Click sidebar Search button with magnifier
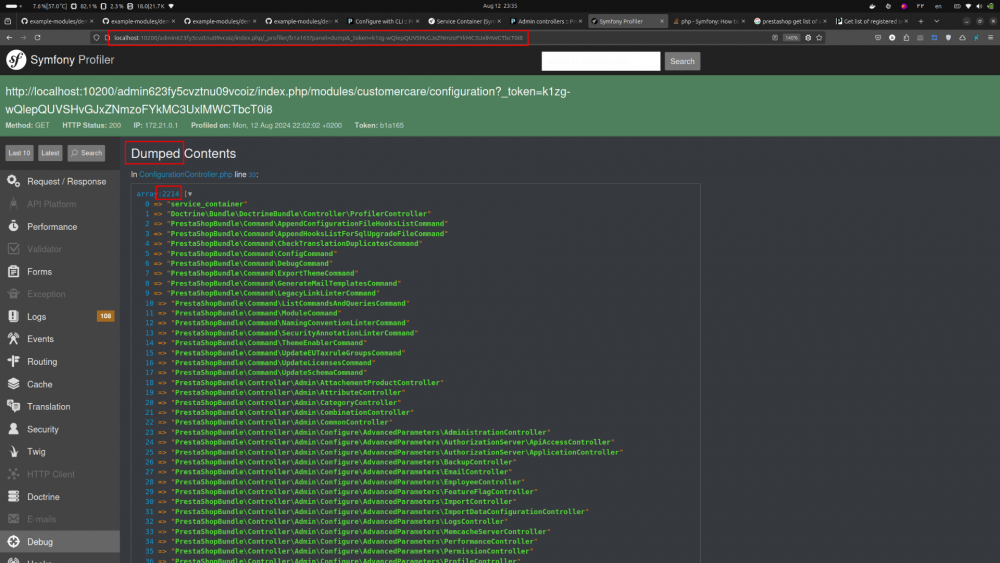1000x563 pixels. point(86,153)
